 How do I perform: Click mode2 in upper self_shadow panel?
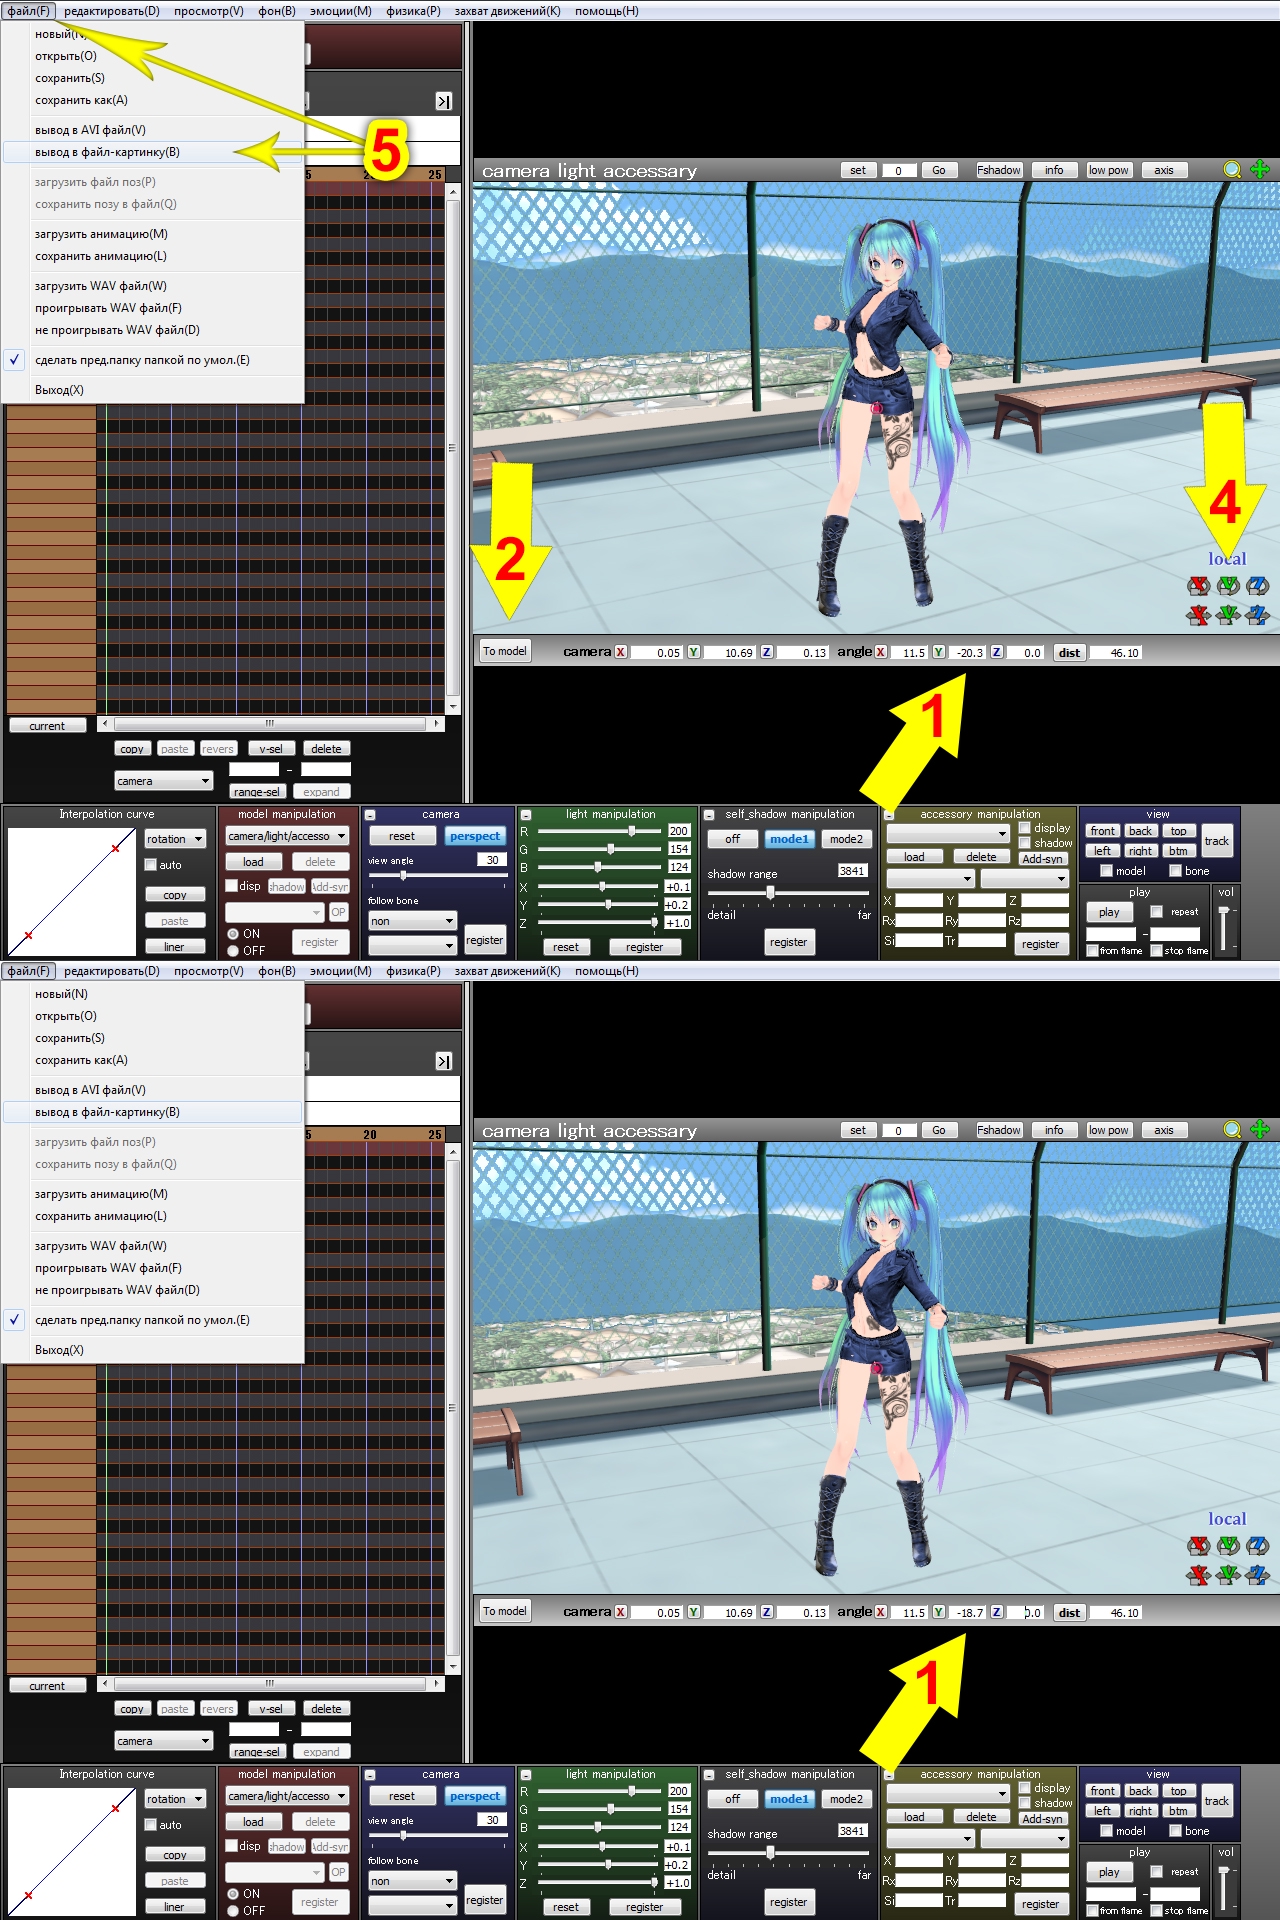846,839
